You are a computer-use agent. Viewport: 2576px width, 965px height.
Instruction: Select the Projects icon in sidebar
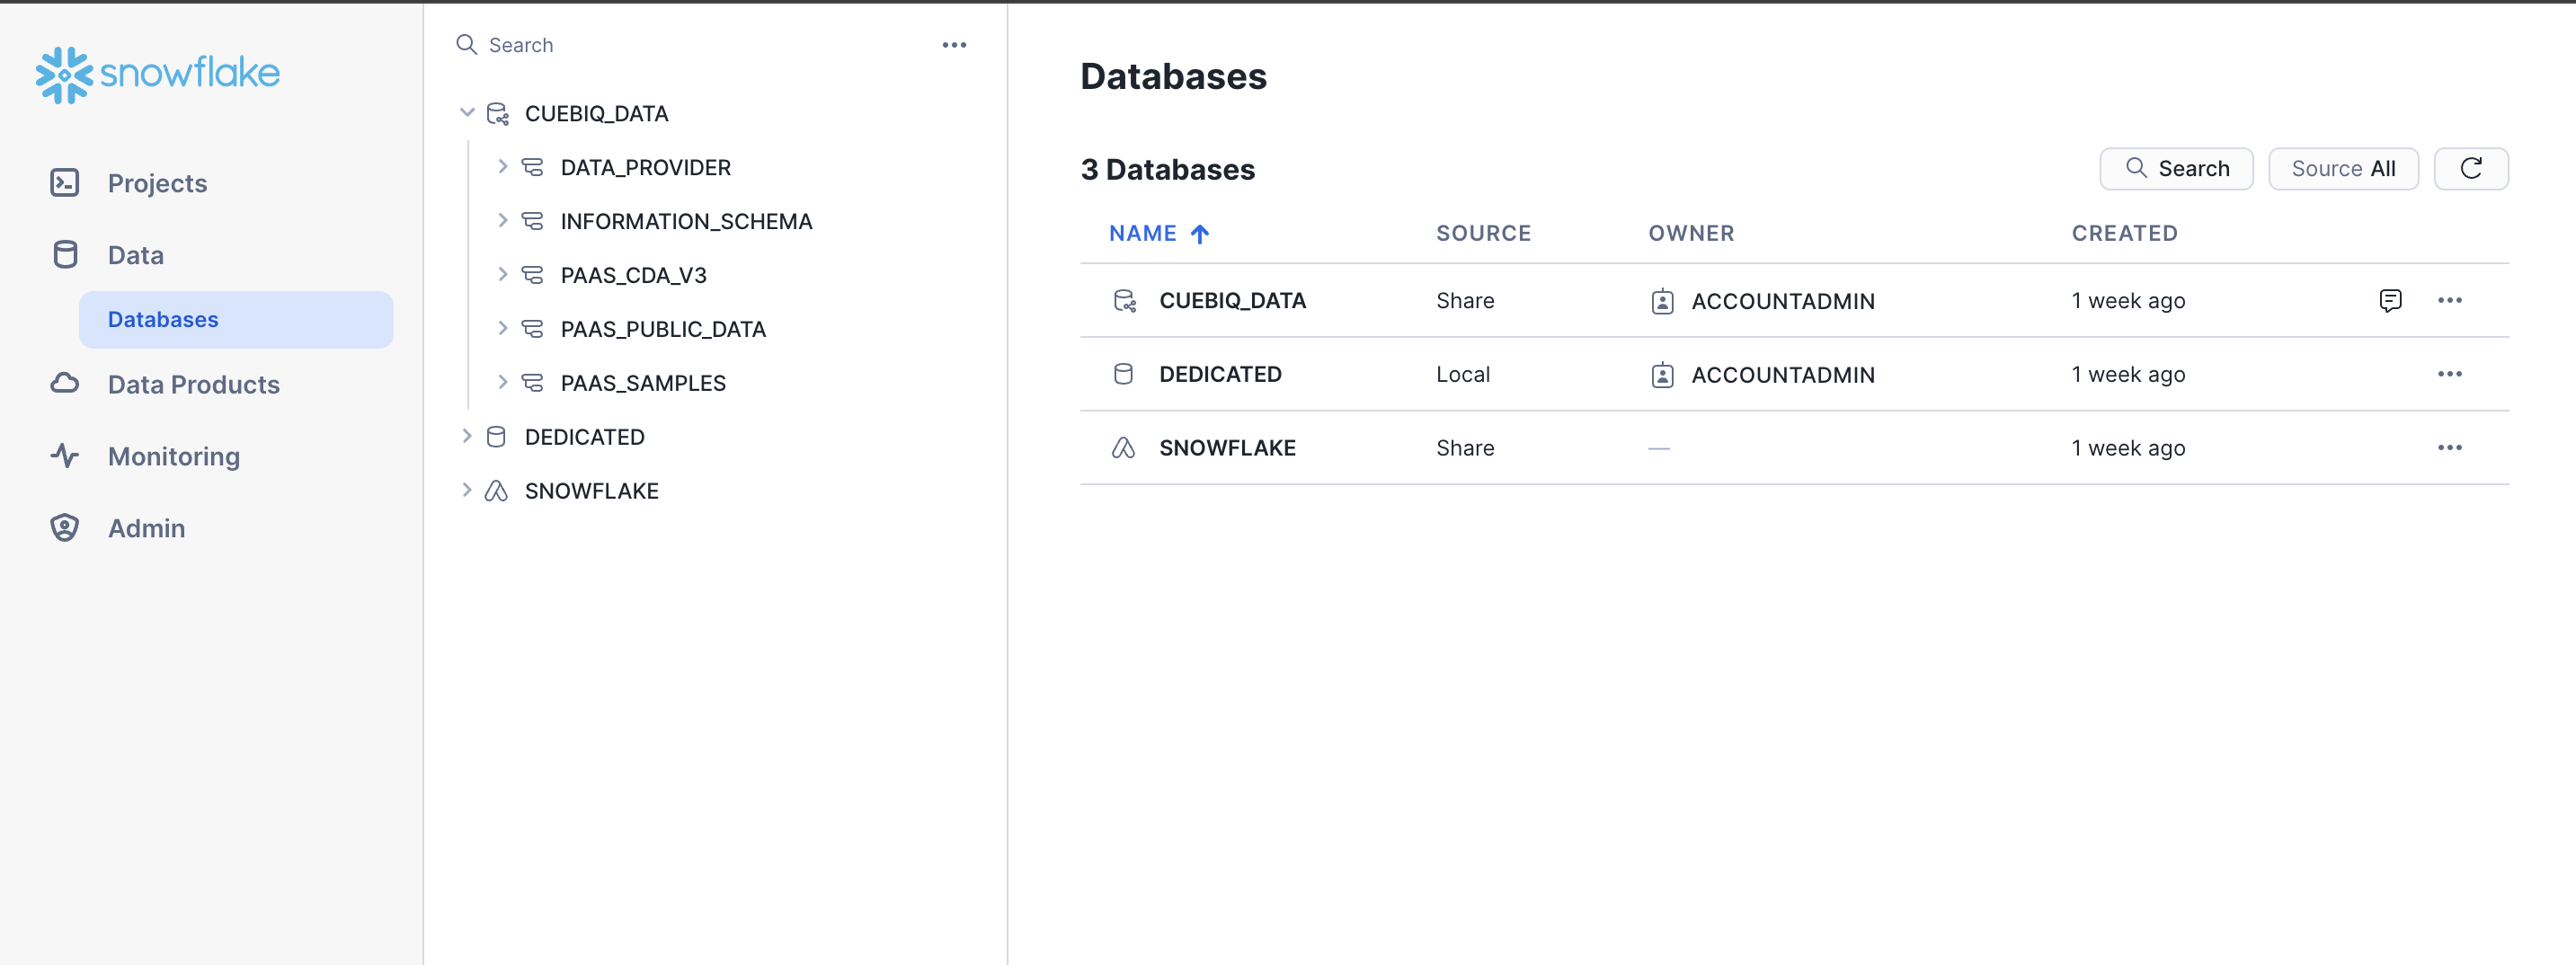(64, 182)
